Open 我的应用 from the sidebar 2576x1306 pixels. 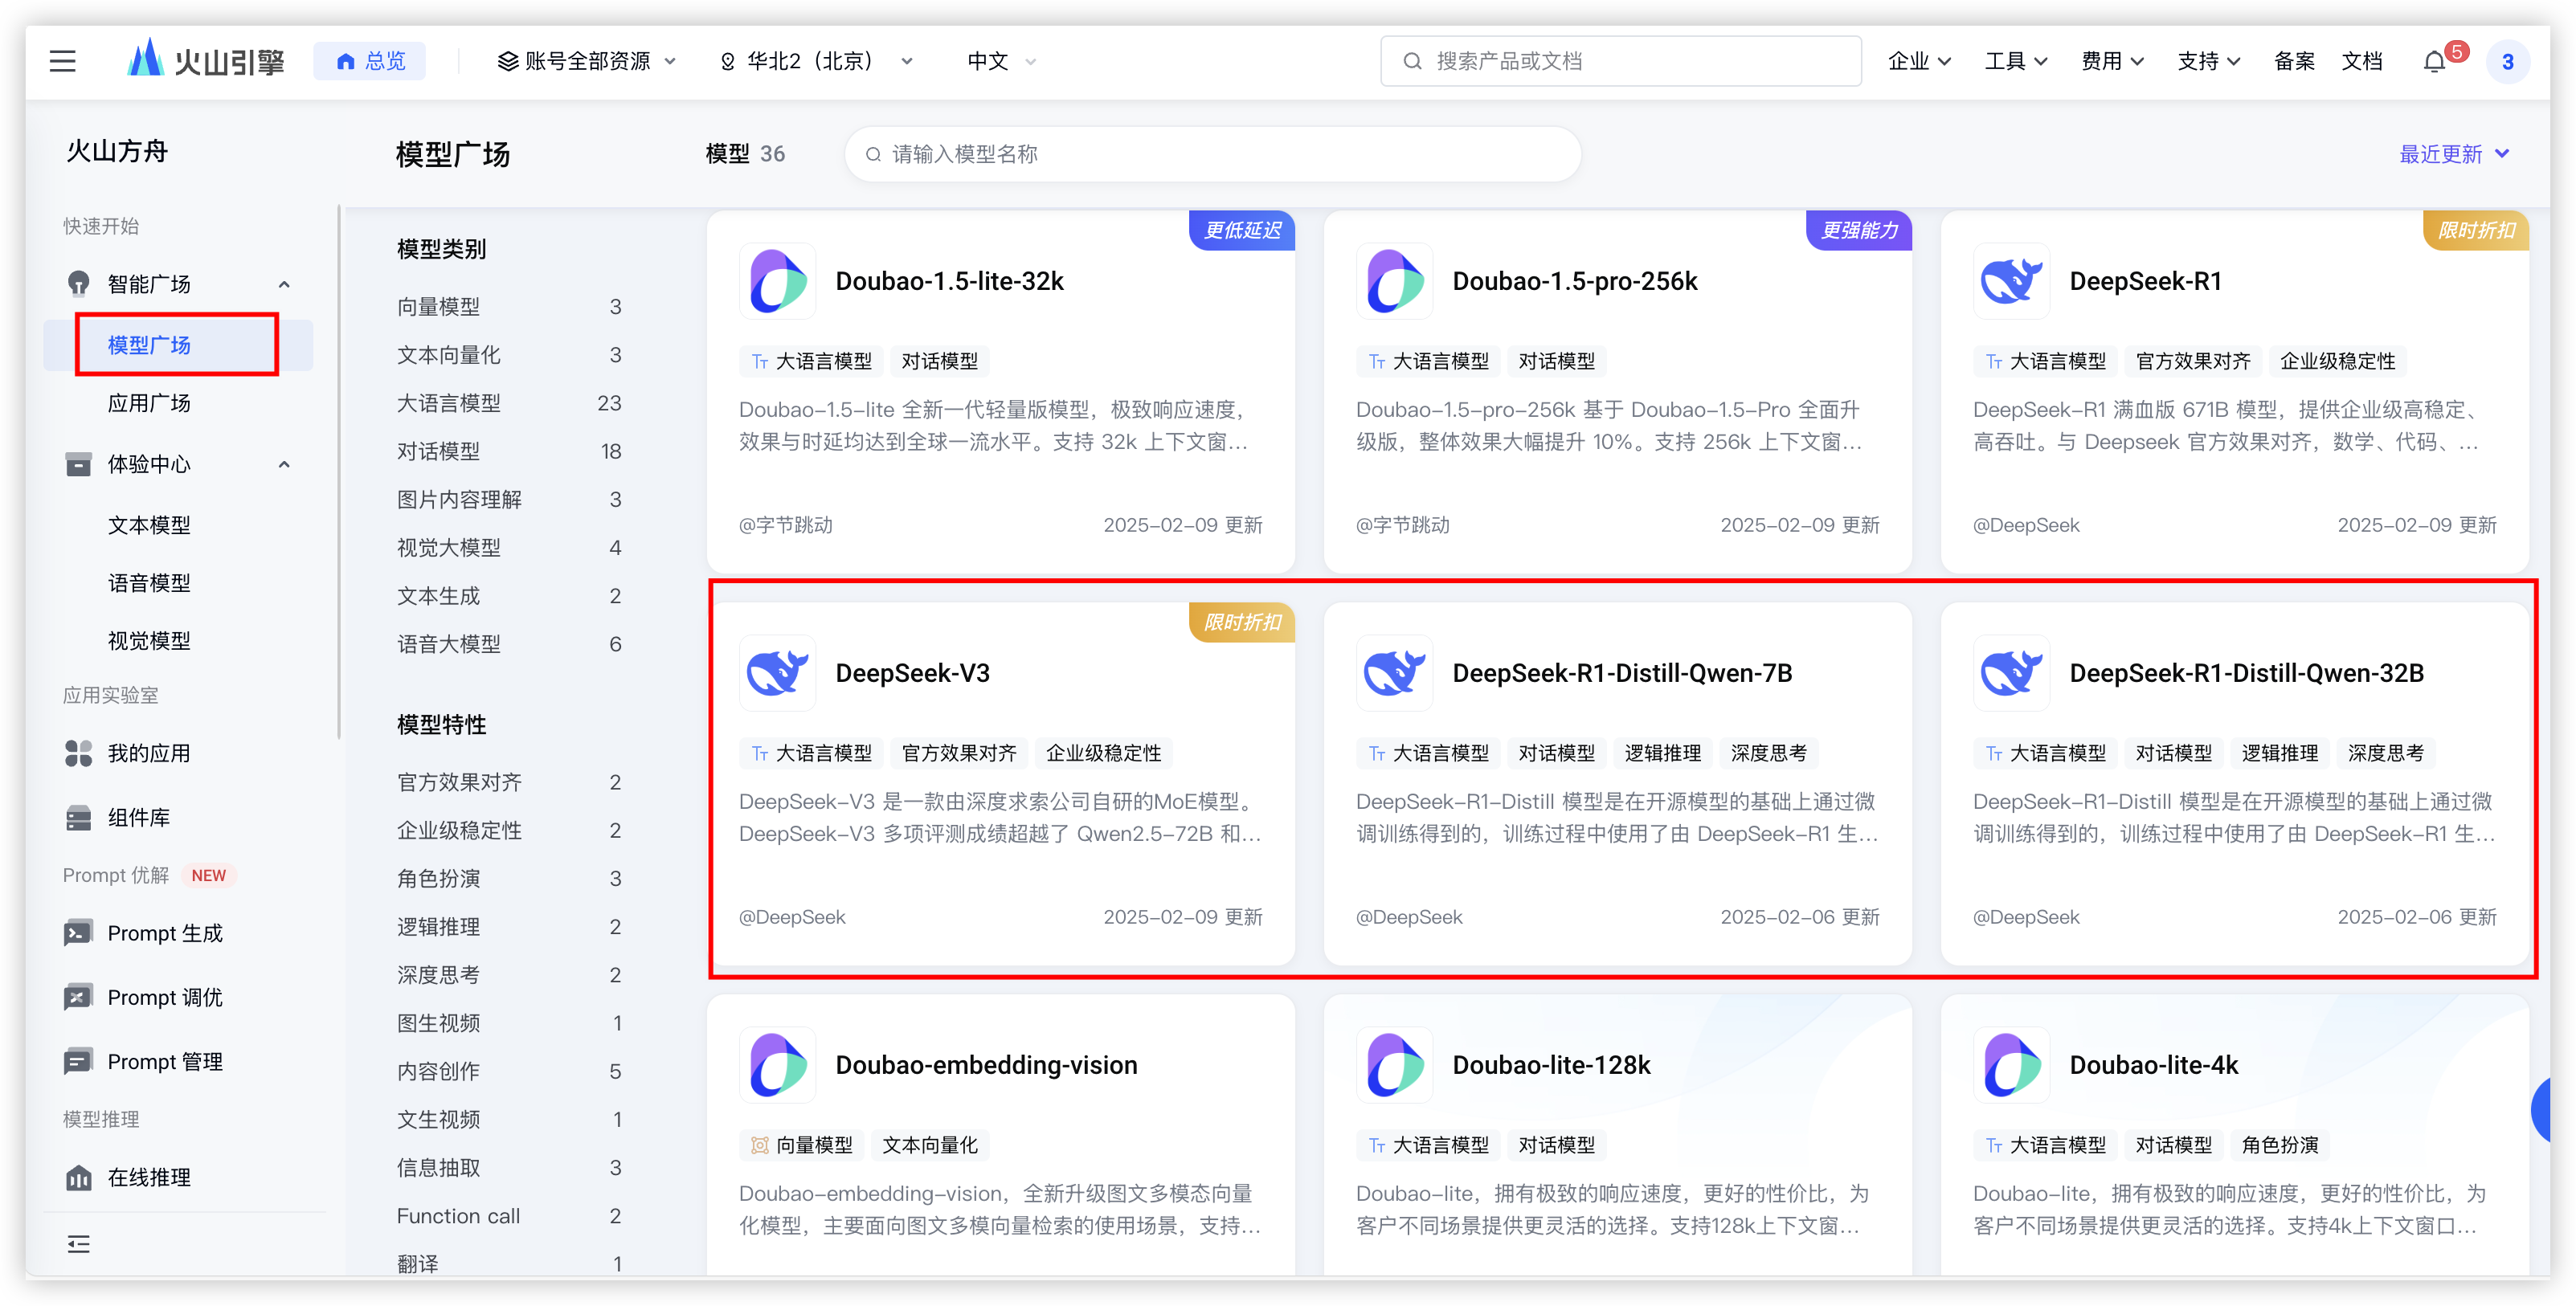(148, 753)
